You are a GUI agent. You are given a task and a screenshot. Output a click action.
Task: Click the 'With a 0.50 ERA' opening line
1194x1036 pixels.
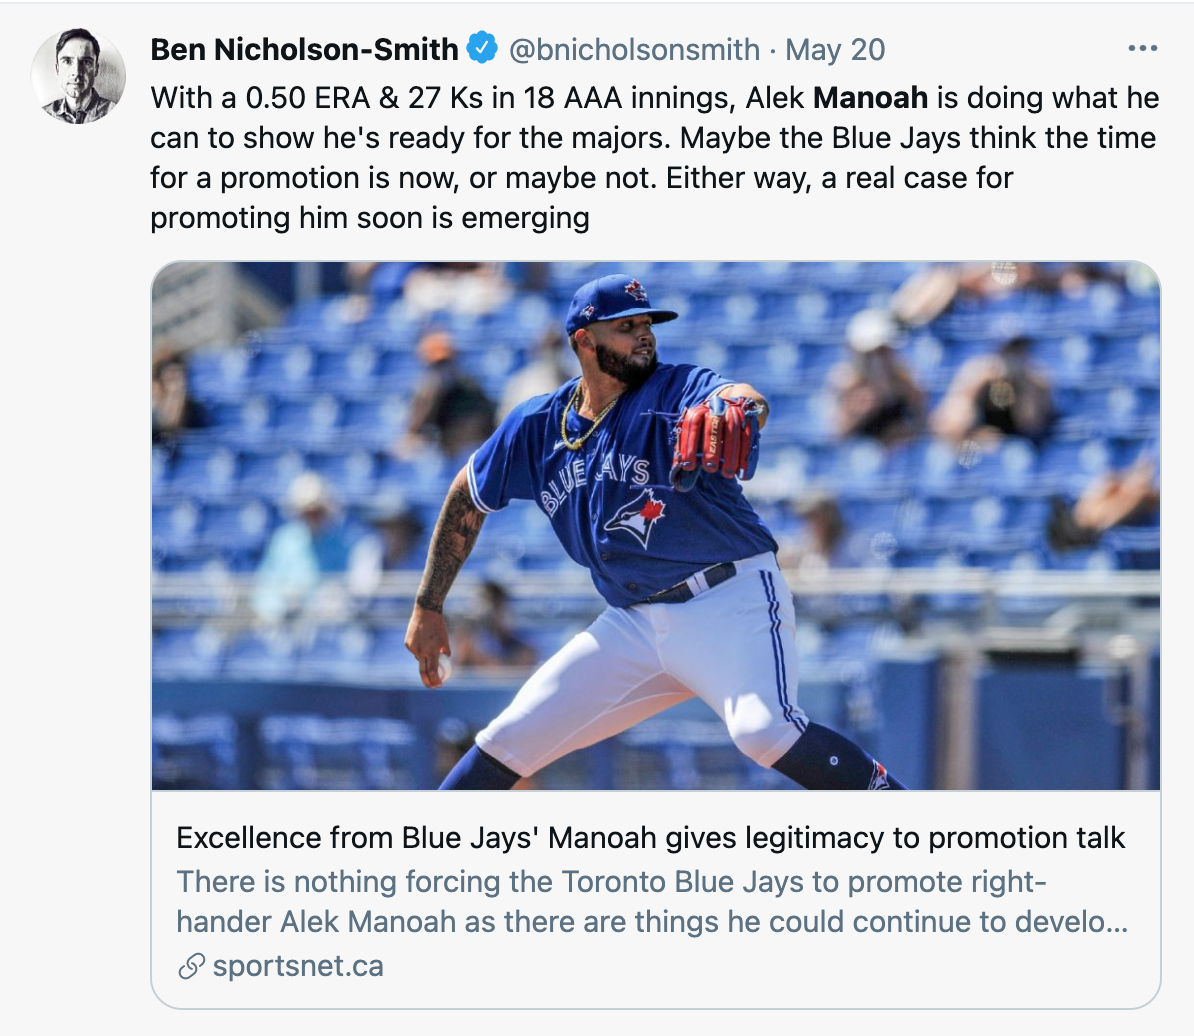[654, 97]
